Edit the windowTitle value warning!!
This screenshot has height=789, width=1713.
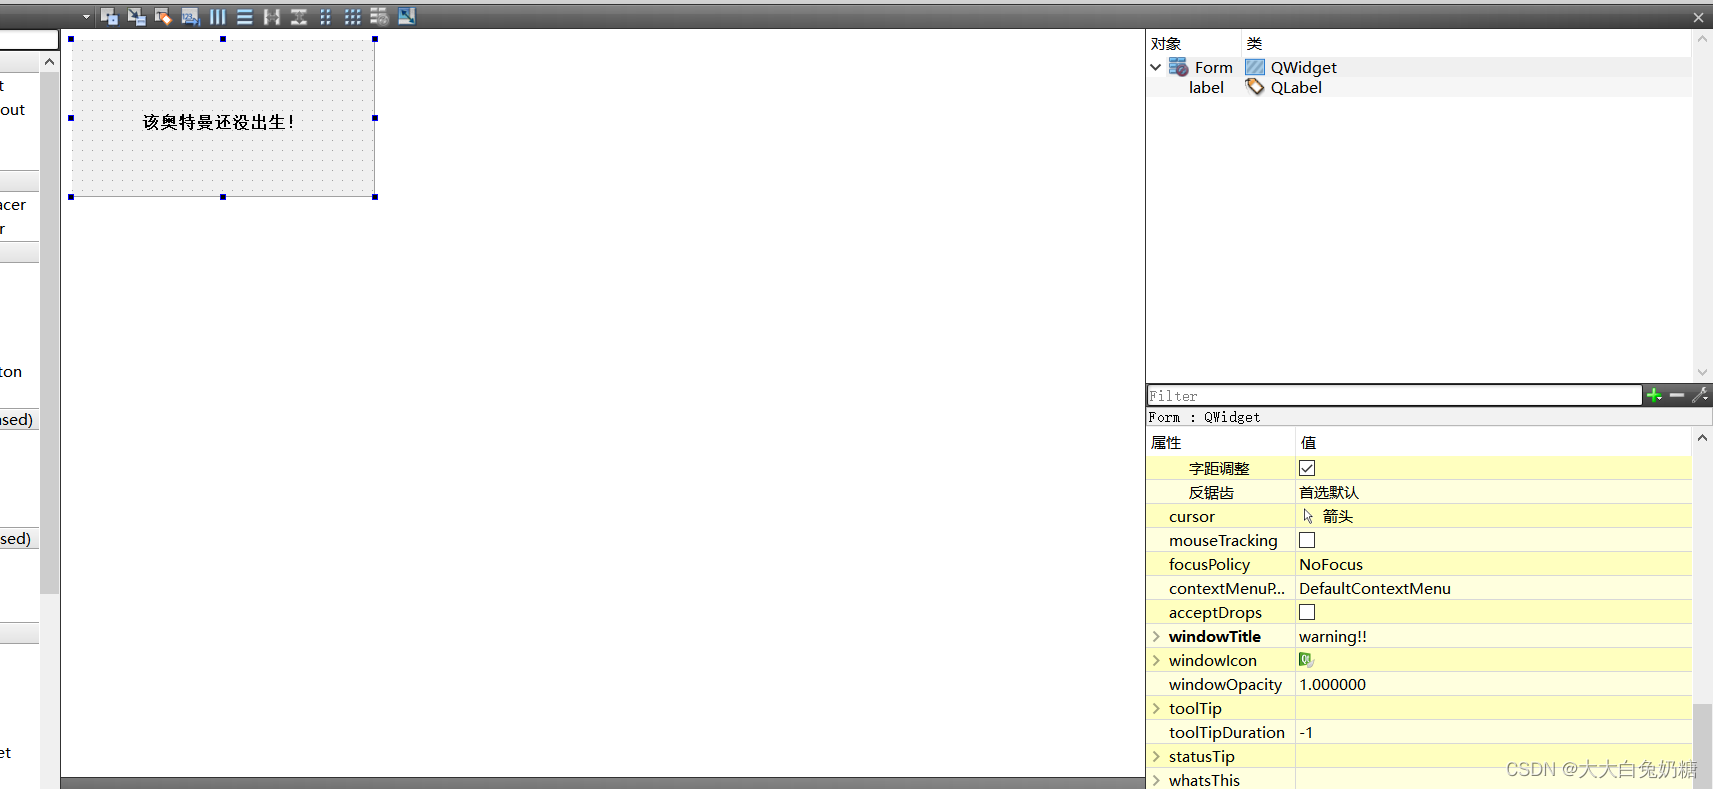pos(1493,636)
